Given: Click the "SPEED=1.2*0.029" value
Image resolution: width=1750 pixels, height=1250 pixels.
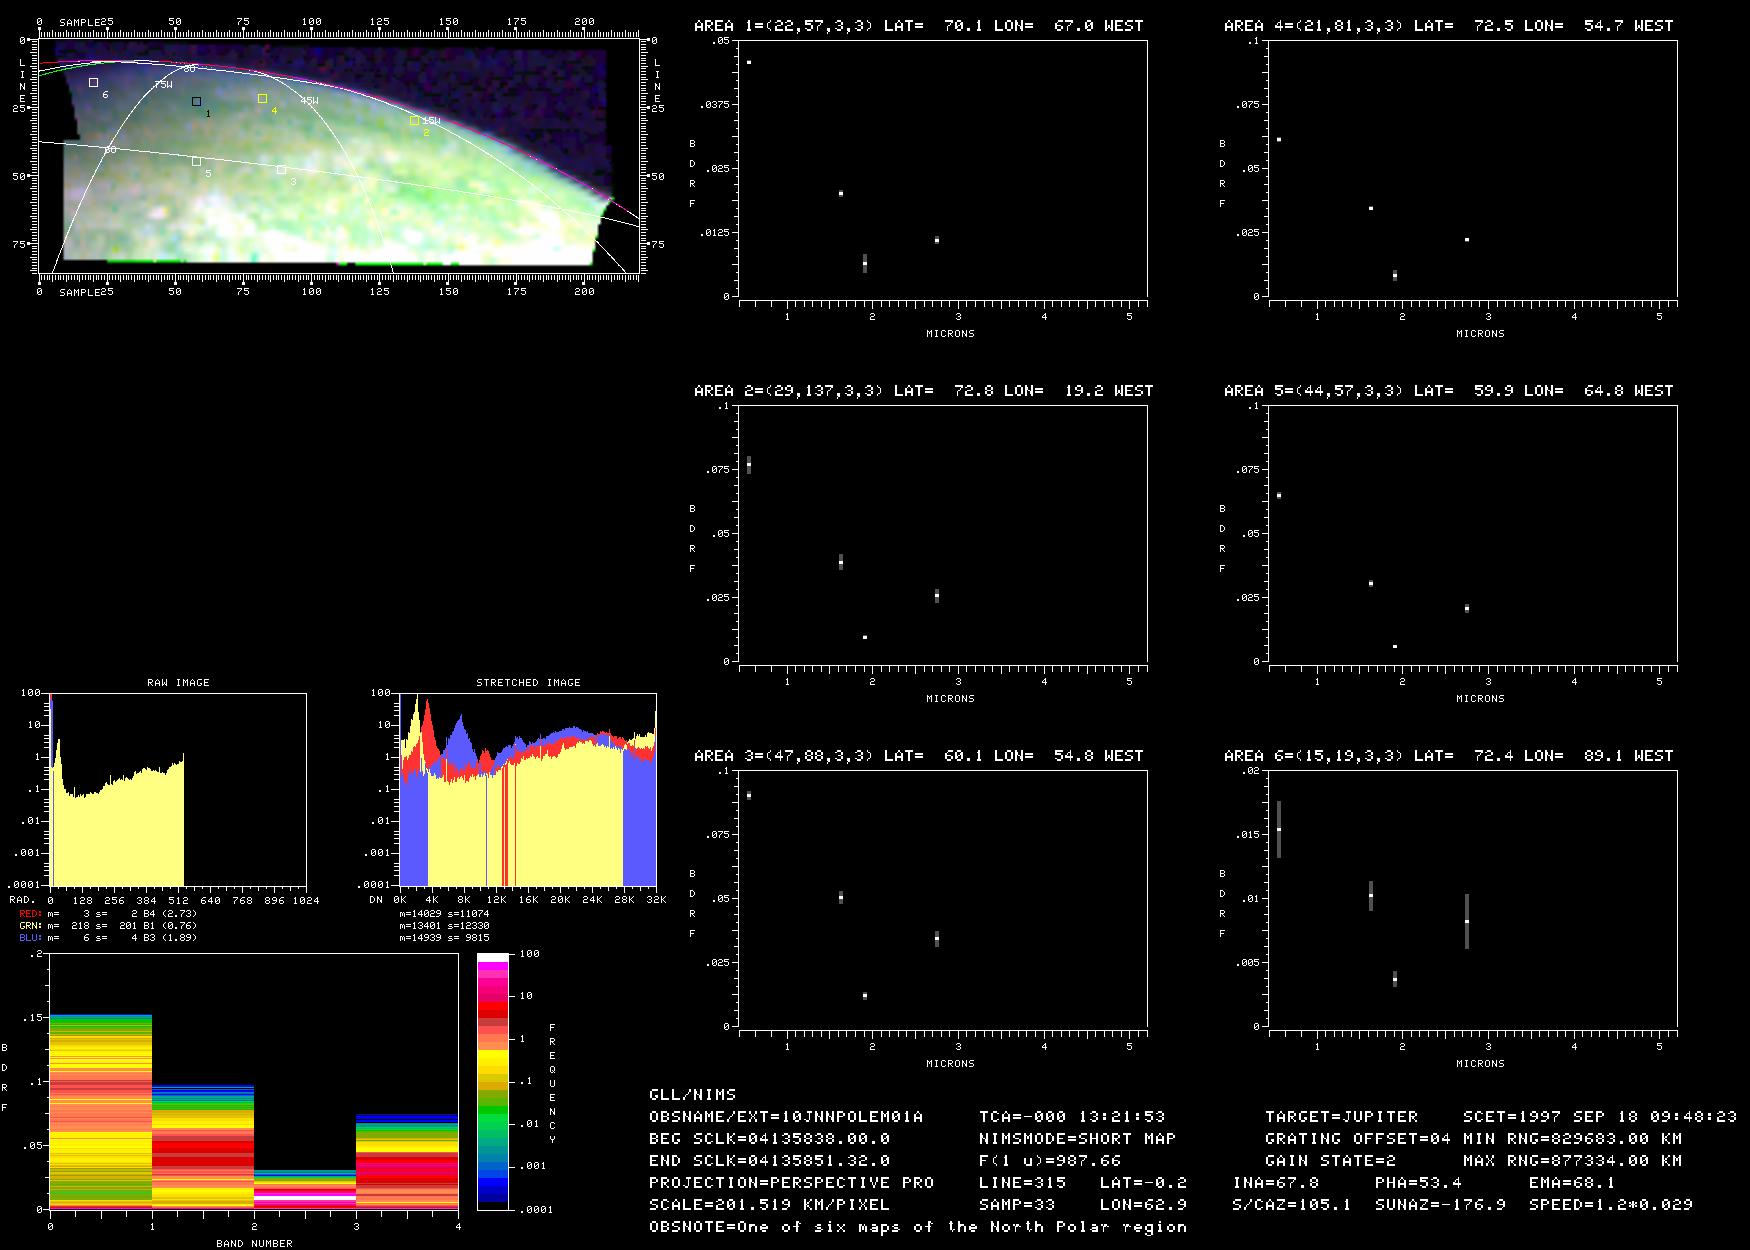Looking at the screenshot, I should pos(1611,1205).
